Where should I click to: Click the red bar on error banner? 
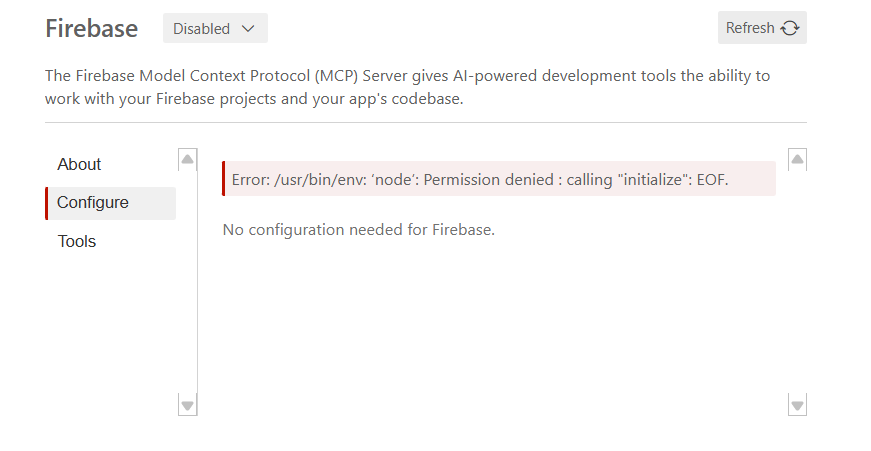pyautogui.click(x=224, y=179)
